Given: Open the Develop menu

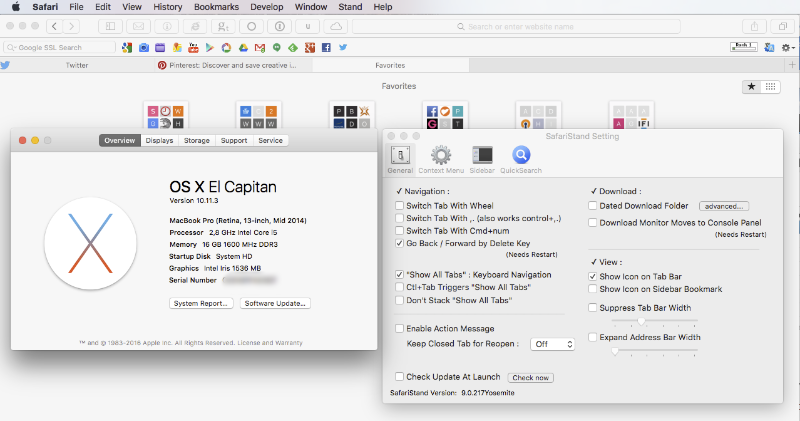Looking at the screenshot, I should [x=267, y=7].
